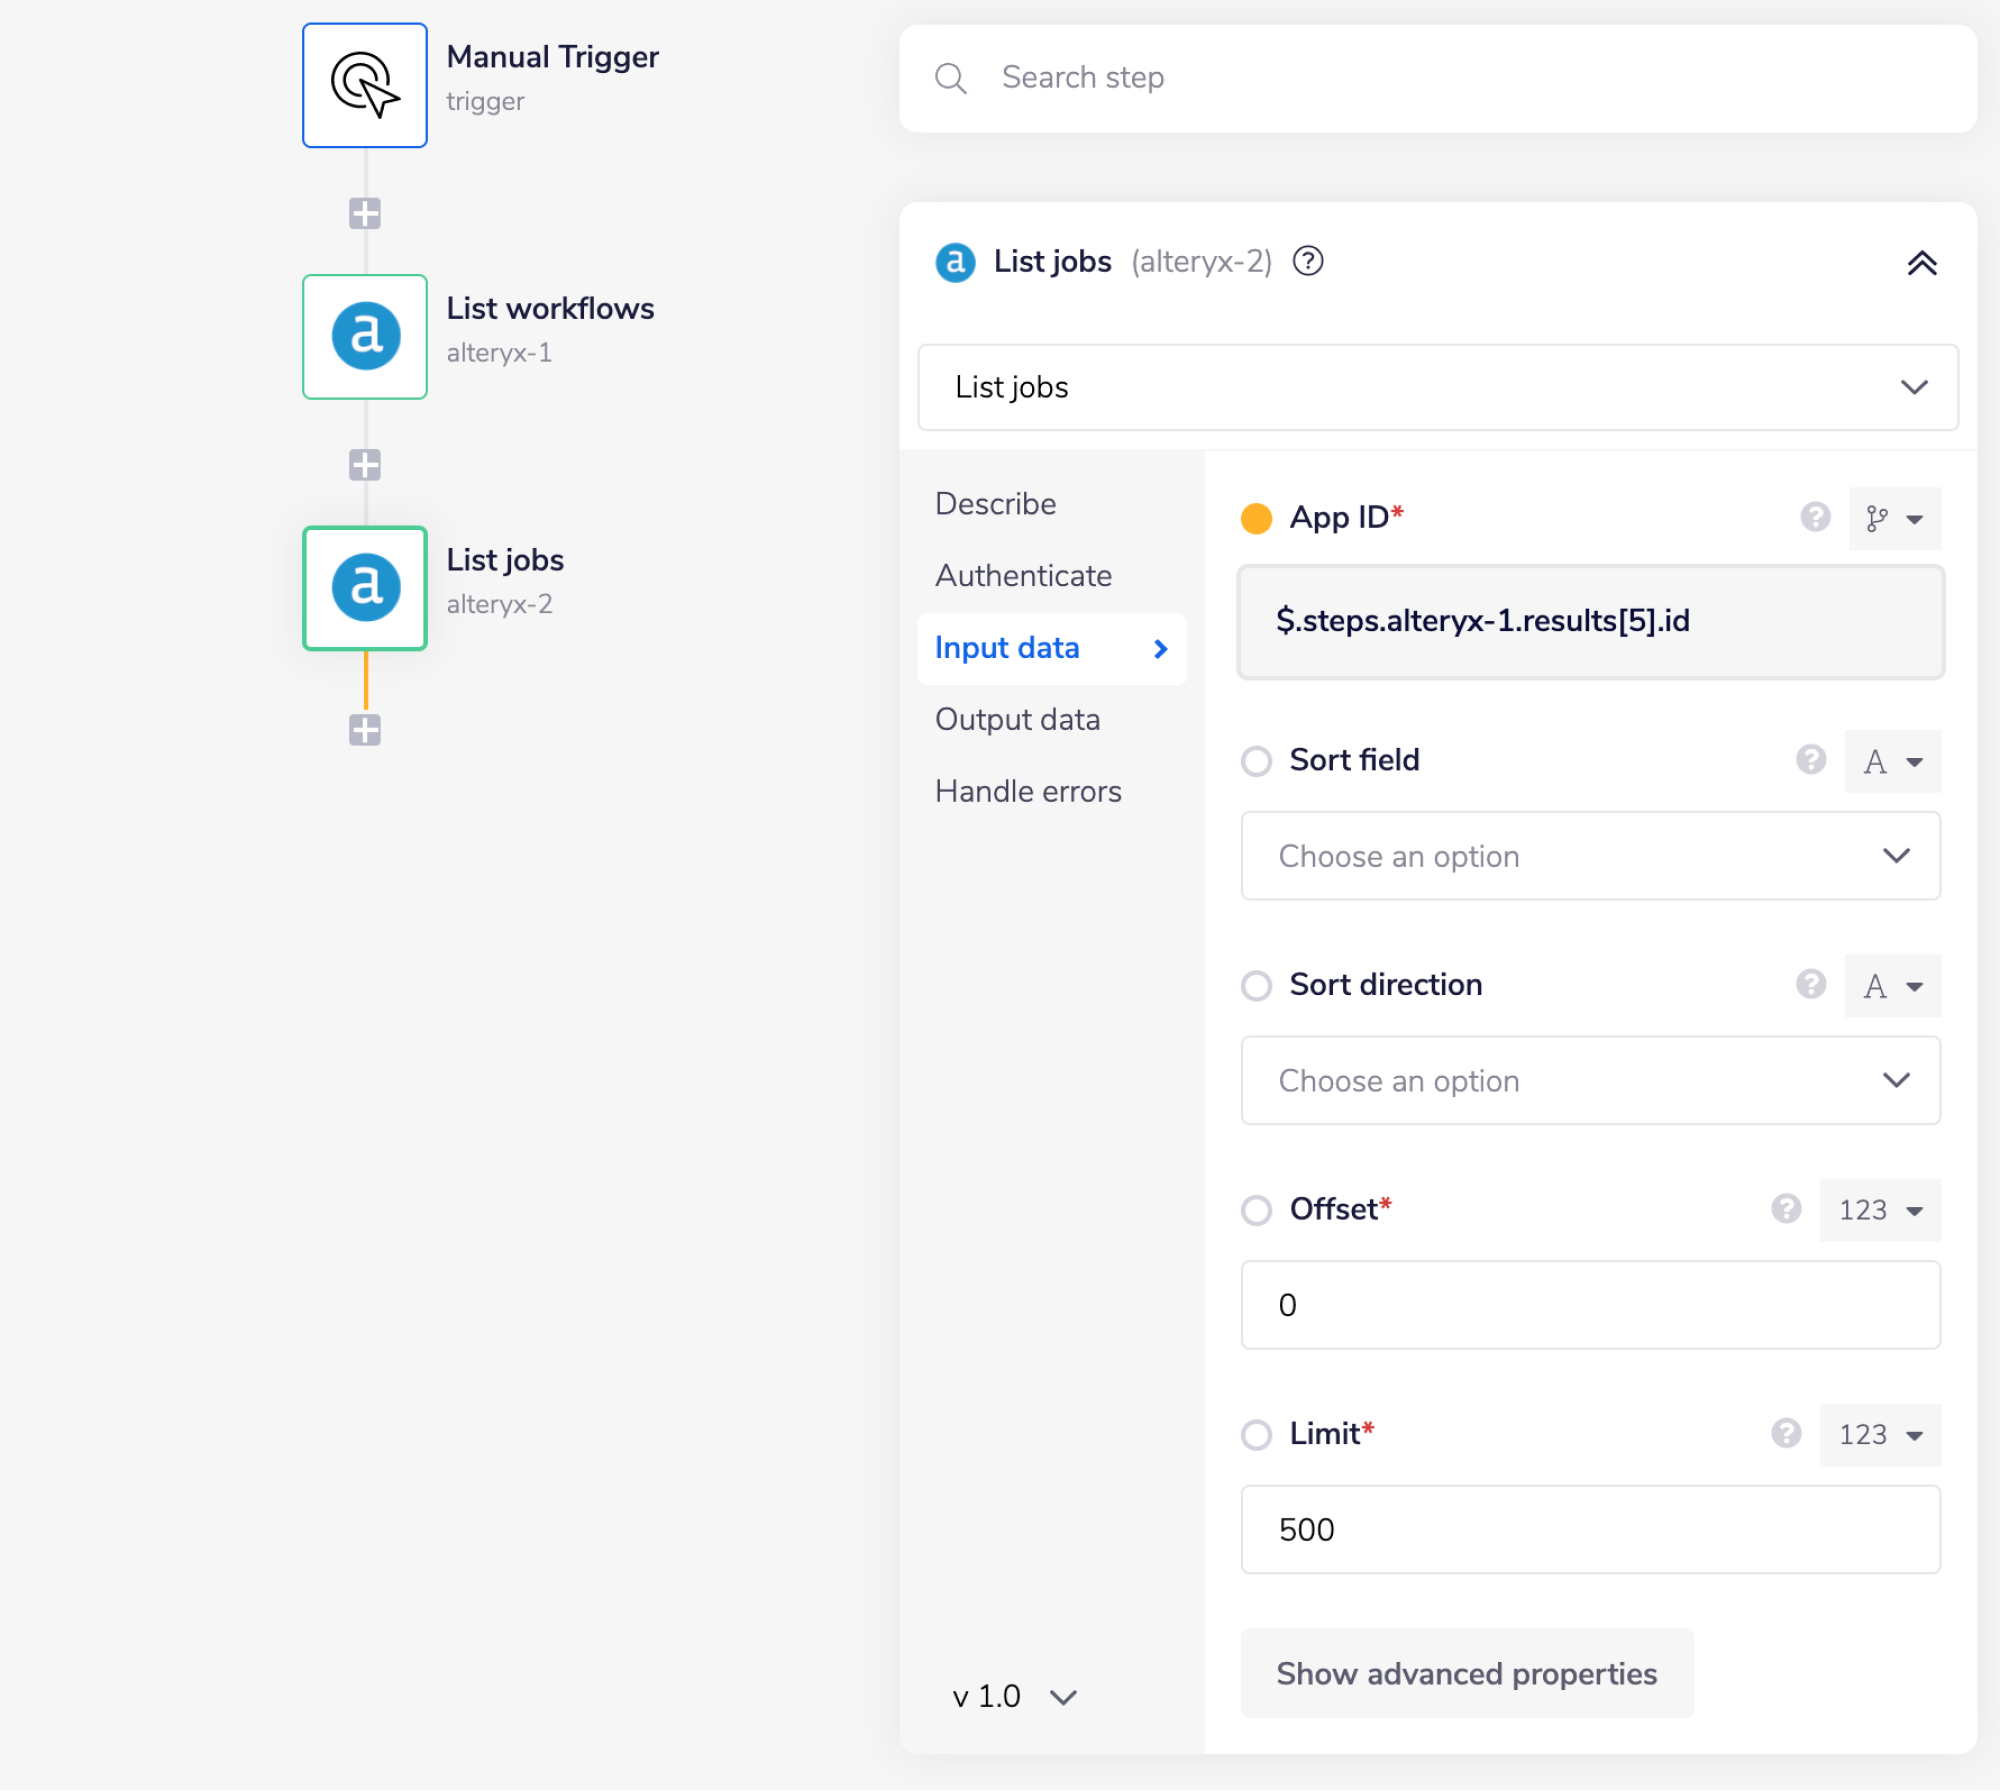Select the List jobs alteryx-2 node icon

click(365, 588)
